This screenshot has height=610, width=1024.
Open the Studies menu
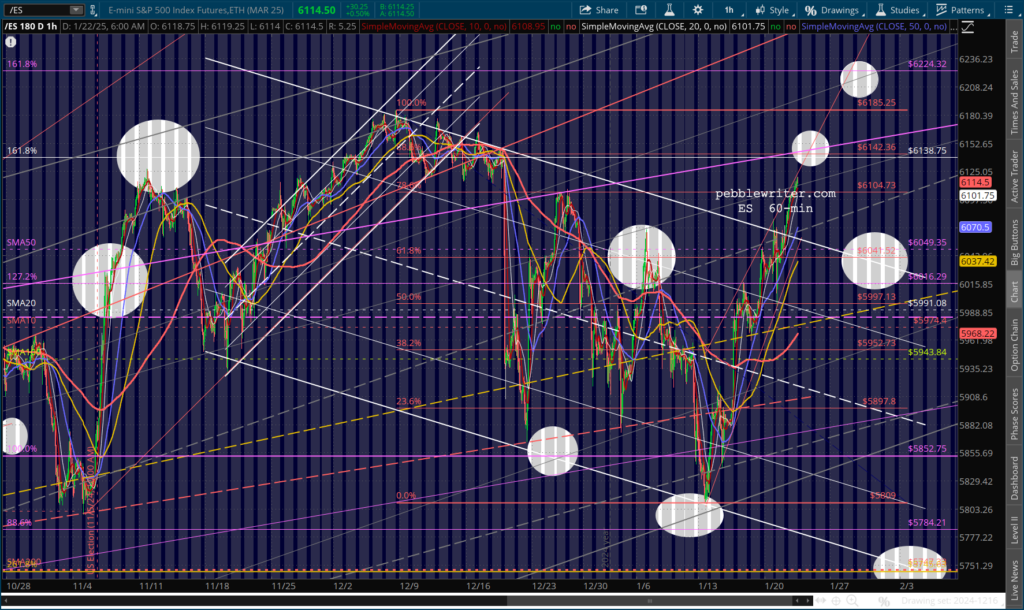click(x=899, y=10)
